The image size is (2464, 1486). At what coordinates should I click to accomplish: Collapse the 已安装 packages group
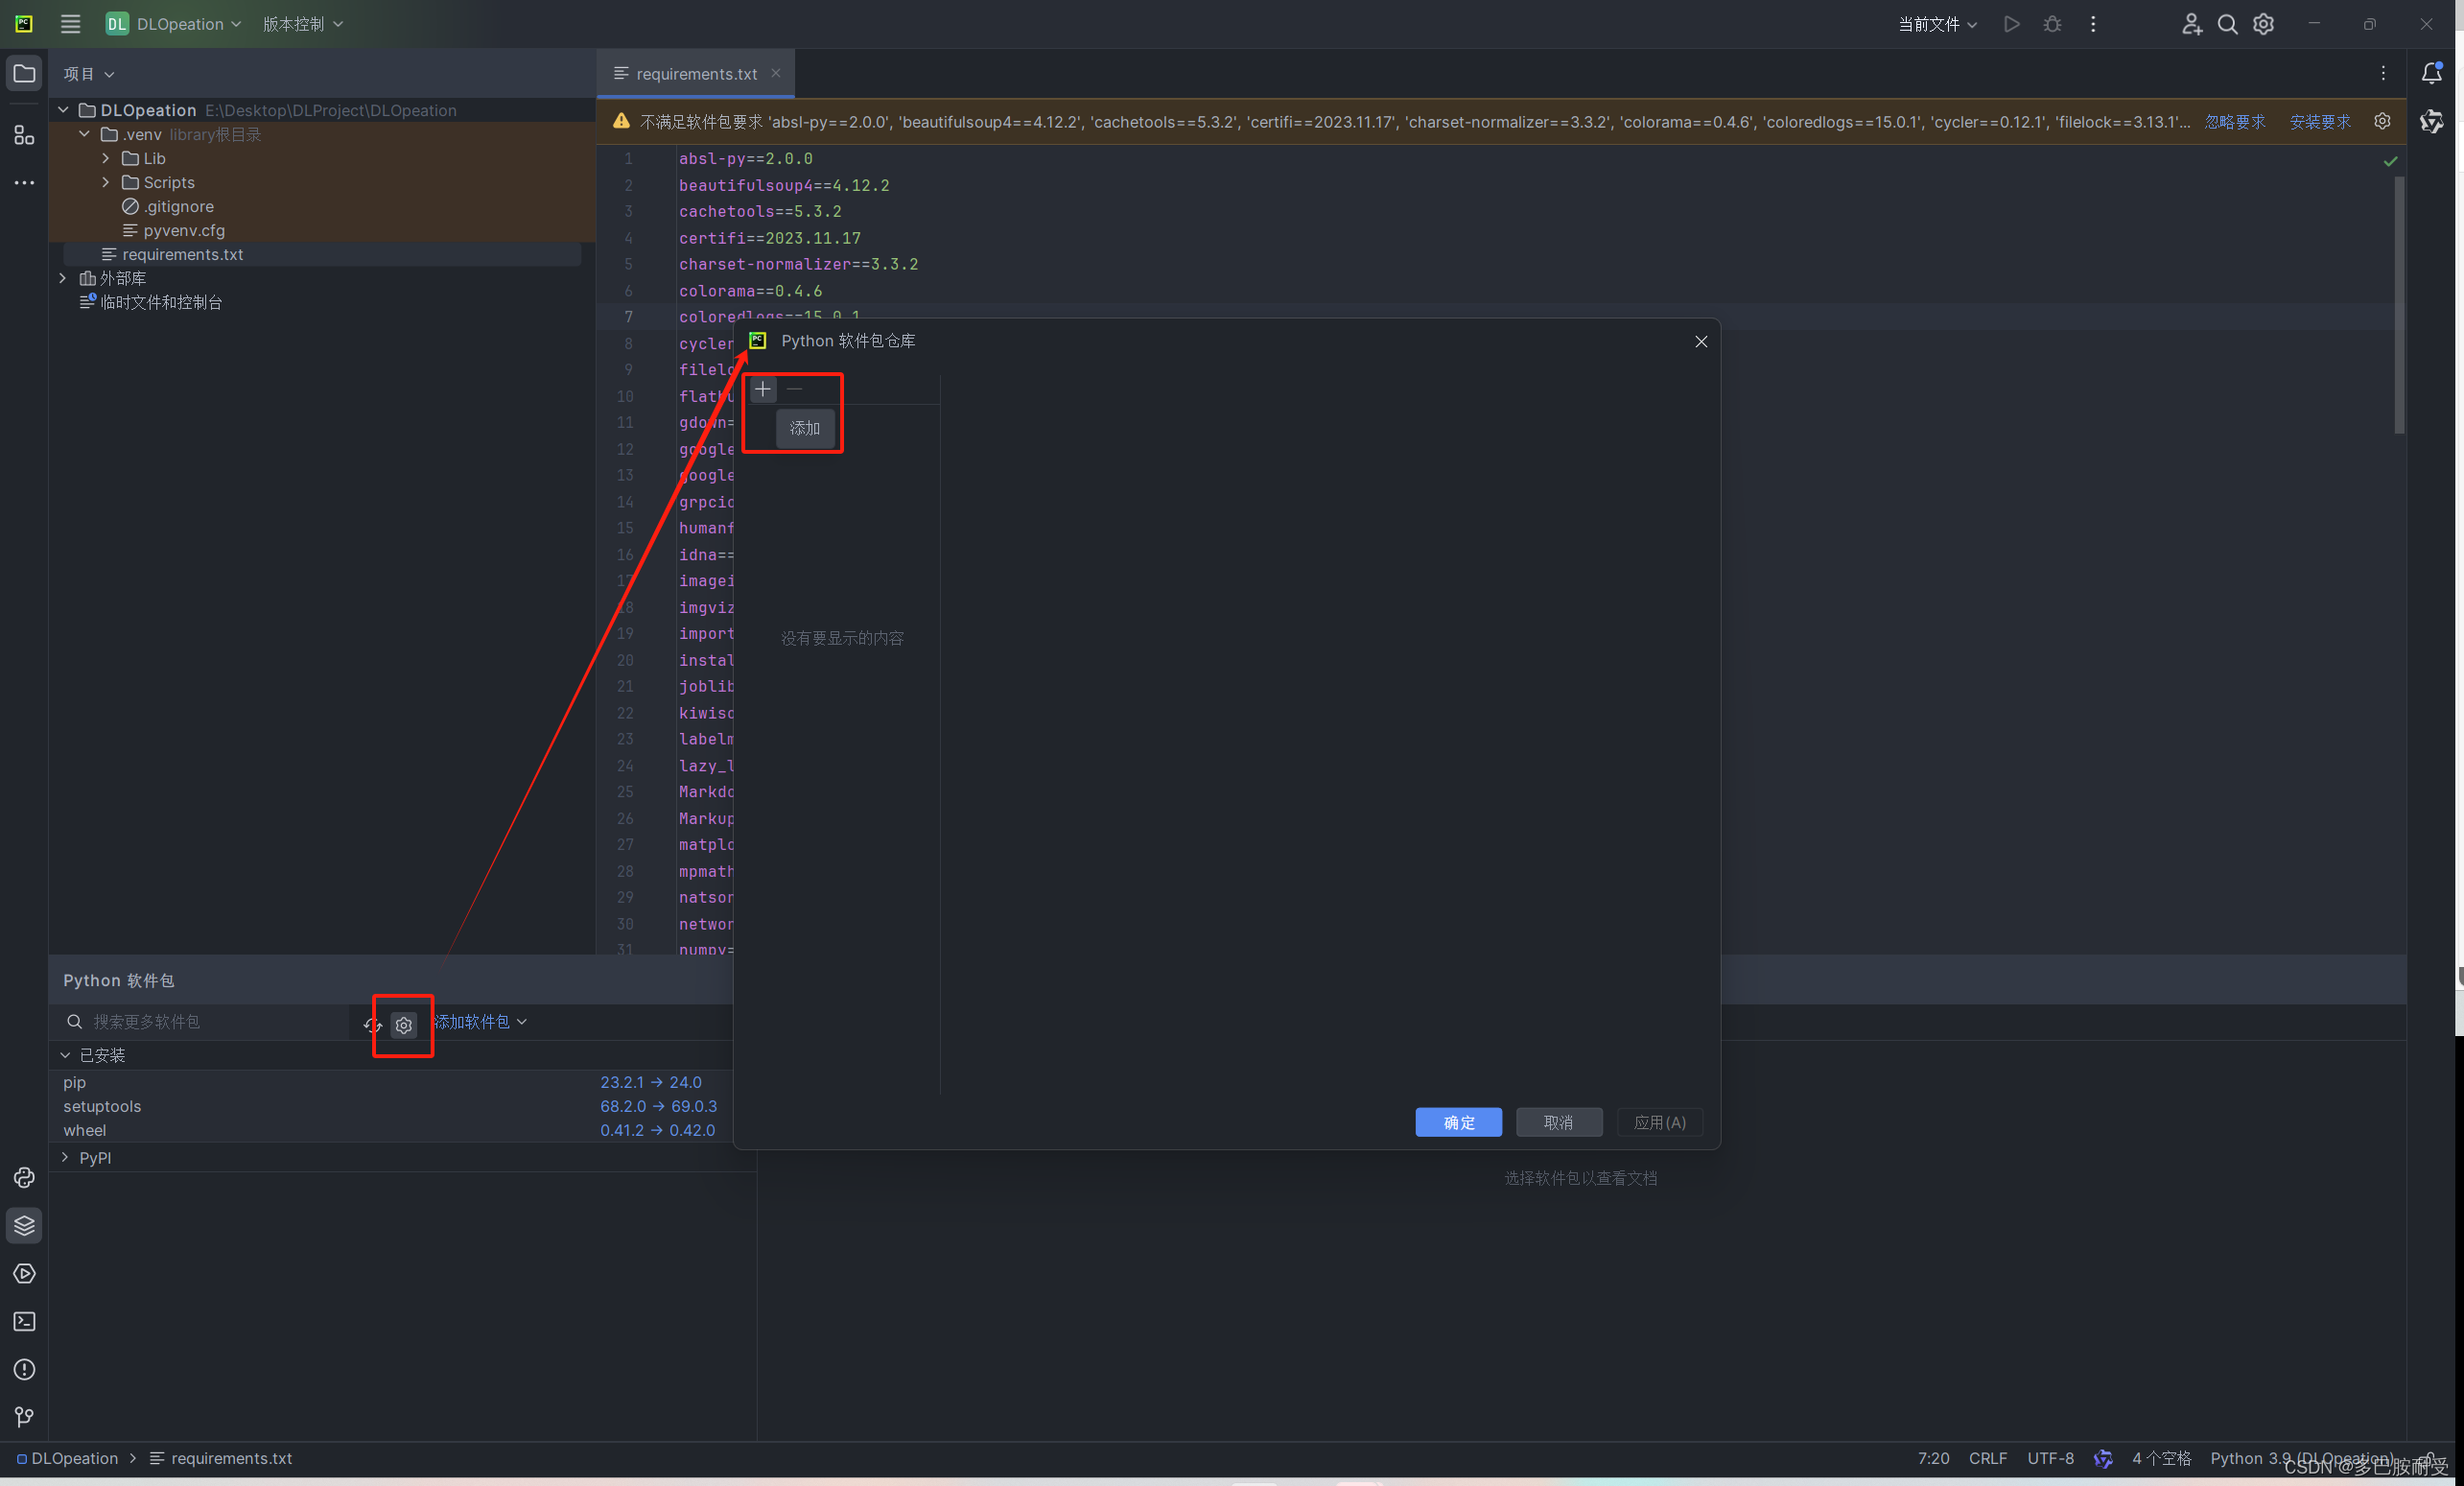pos(65,1055)
